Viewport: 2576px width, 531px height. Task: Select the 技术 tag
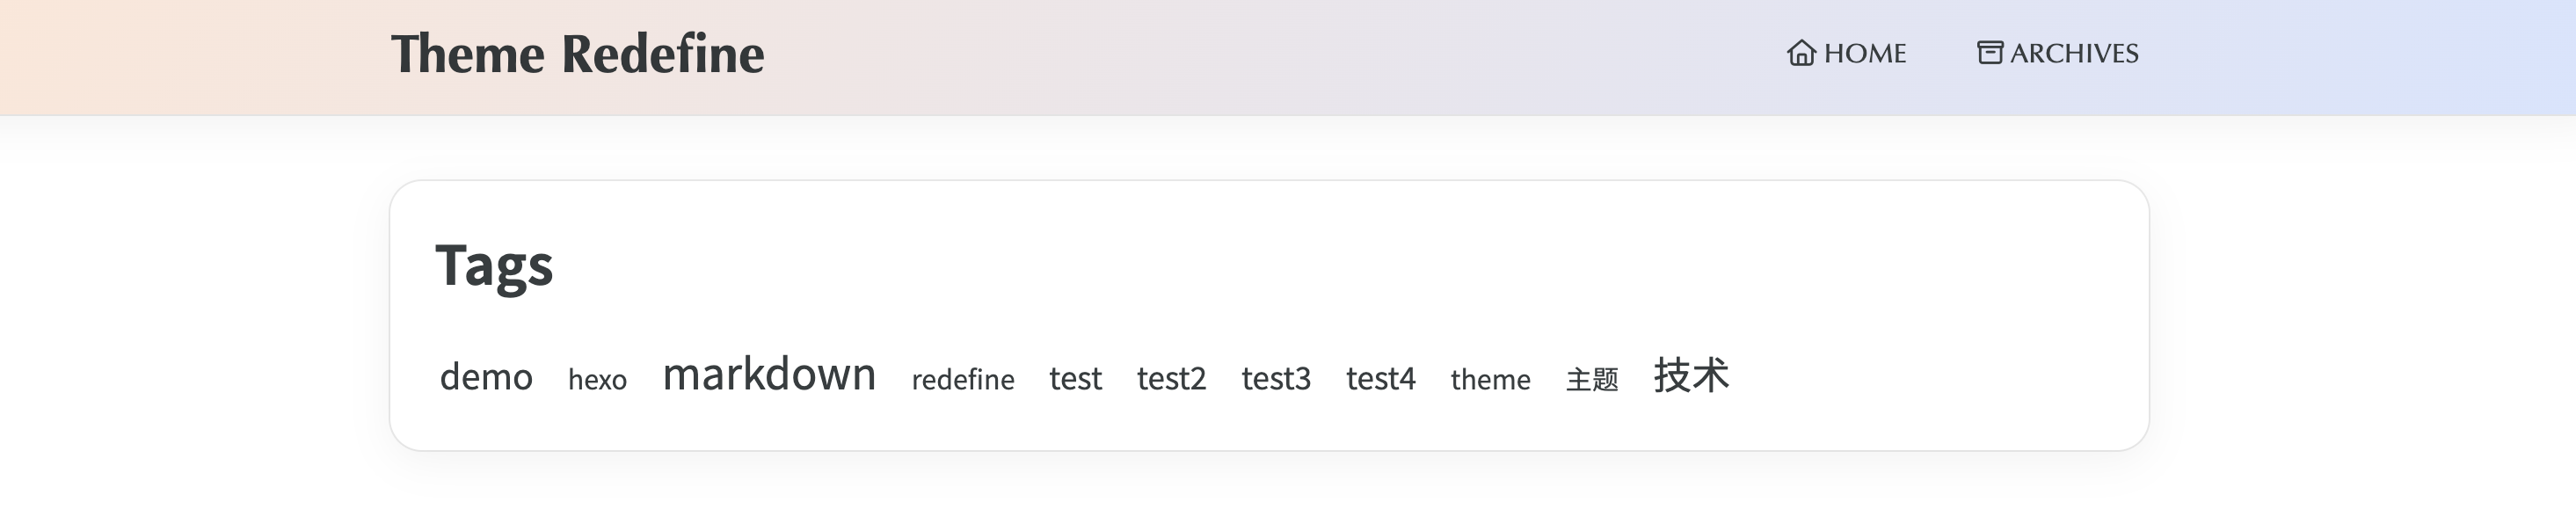1691,375
